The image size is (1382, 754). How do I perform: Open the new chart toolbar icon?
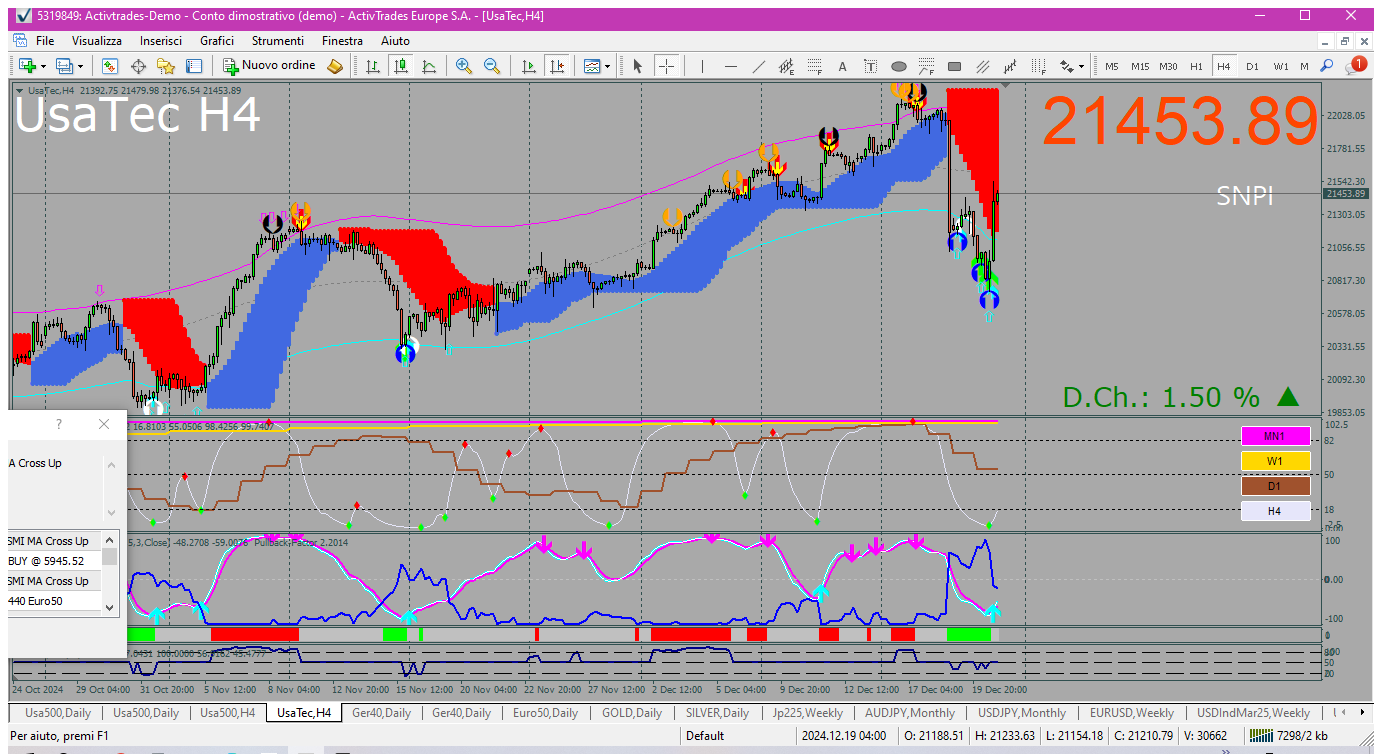(x=26, y=66)
